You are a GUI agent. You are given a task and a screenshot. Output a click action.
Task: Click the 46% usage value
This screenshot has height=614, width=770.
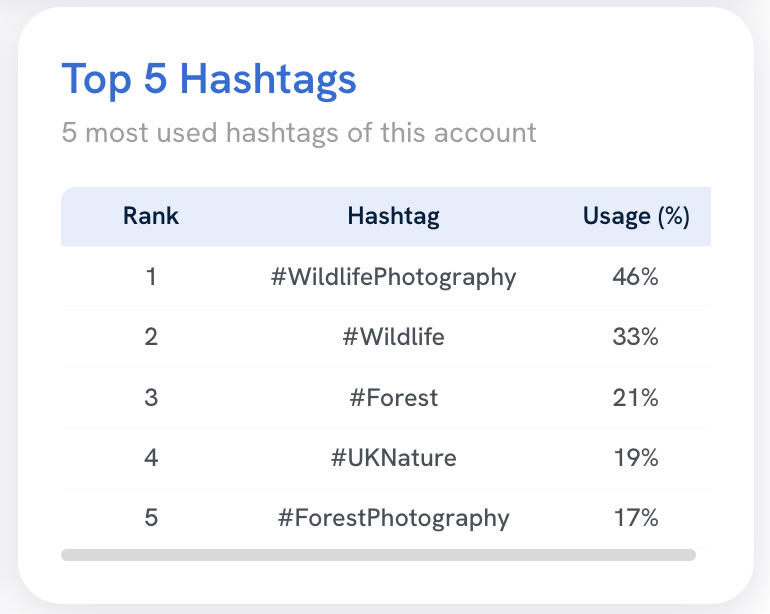(635, 277)
